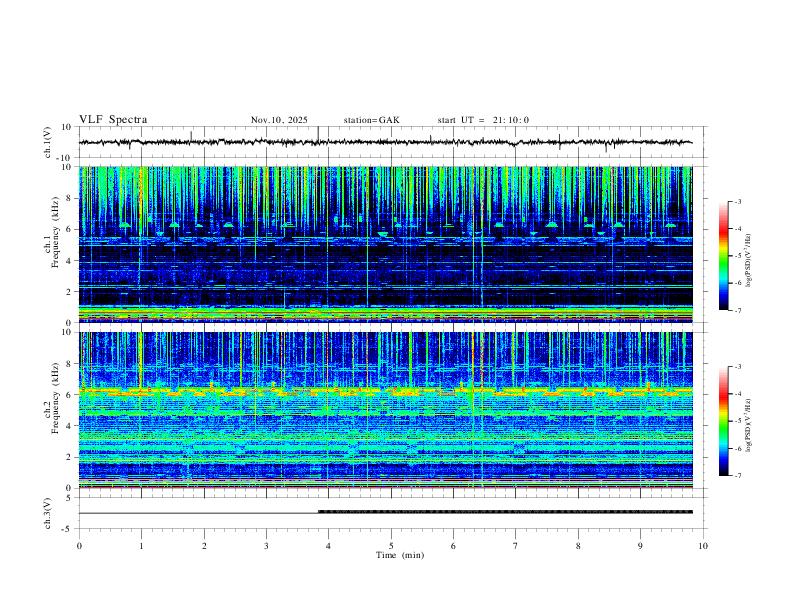The image size is (792, 612).
Task: Click the "6" kHz tick of ch.2 spectrogram
Action: (x=70, y=395)
